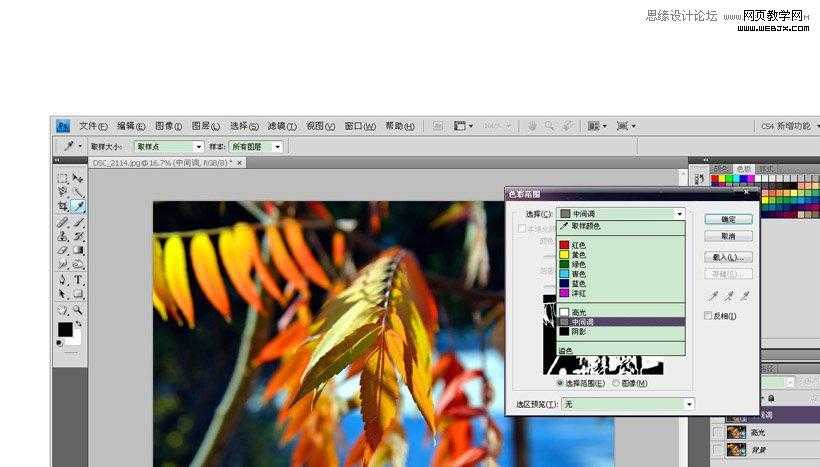Select the Gradient tool
This screenshot has height=467, width=820.
pos(78,250)
